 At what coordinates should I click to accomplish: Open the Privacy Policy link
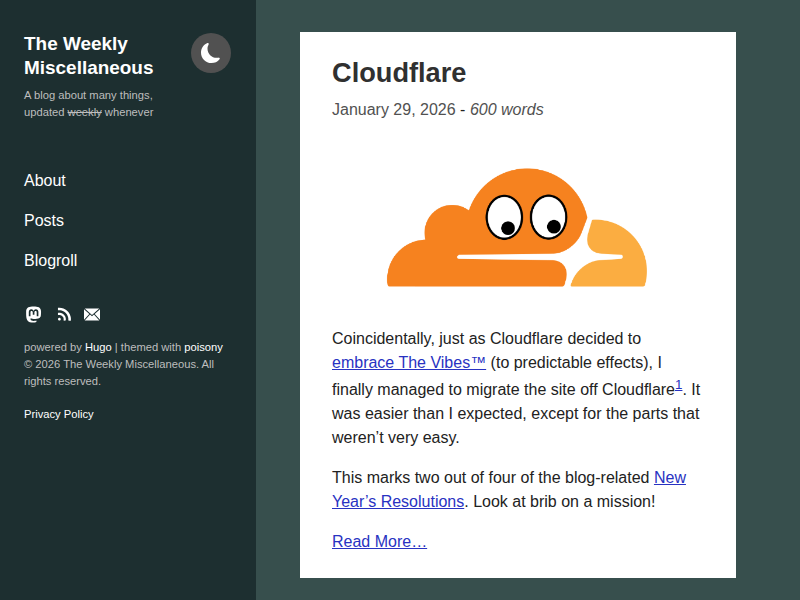[59, 414]
